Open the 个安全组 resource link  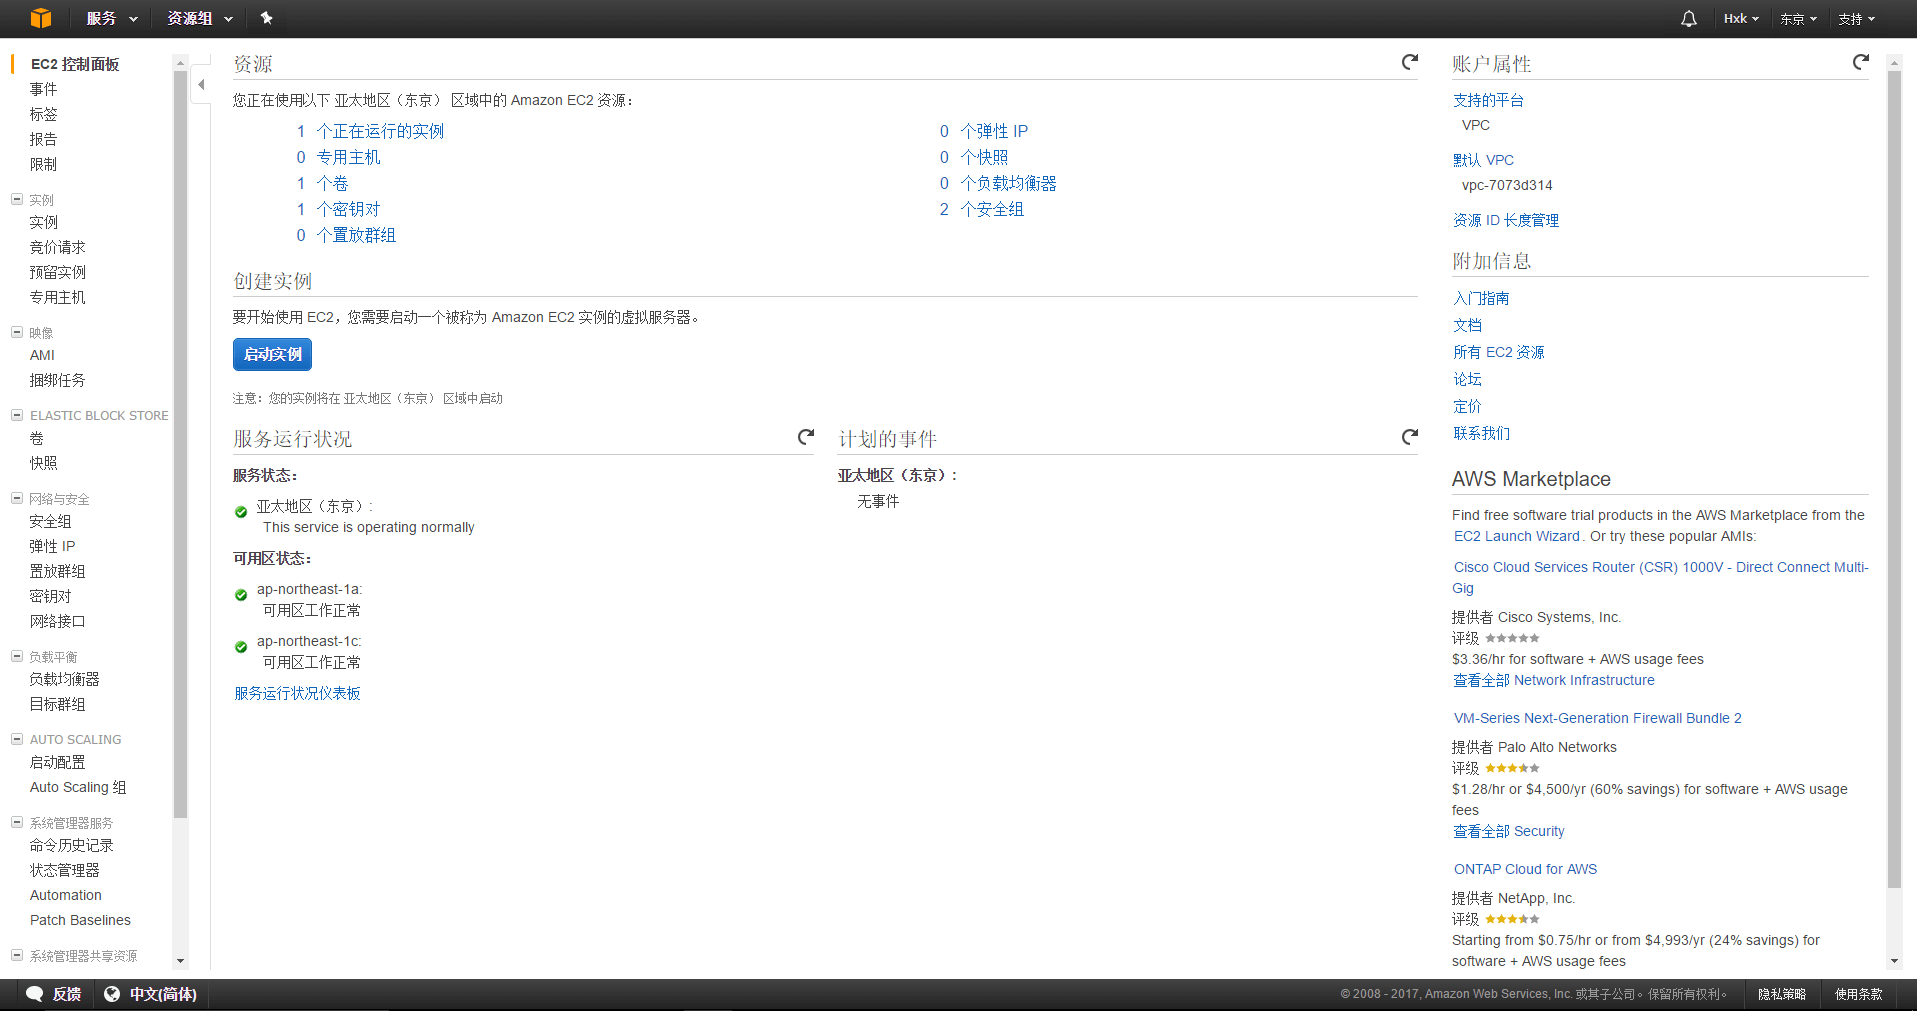(992, 209)
